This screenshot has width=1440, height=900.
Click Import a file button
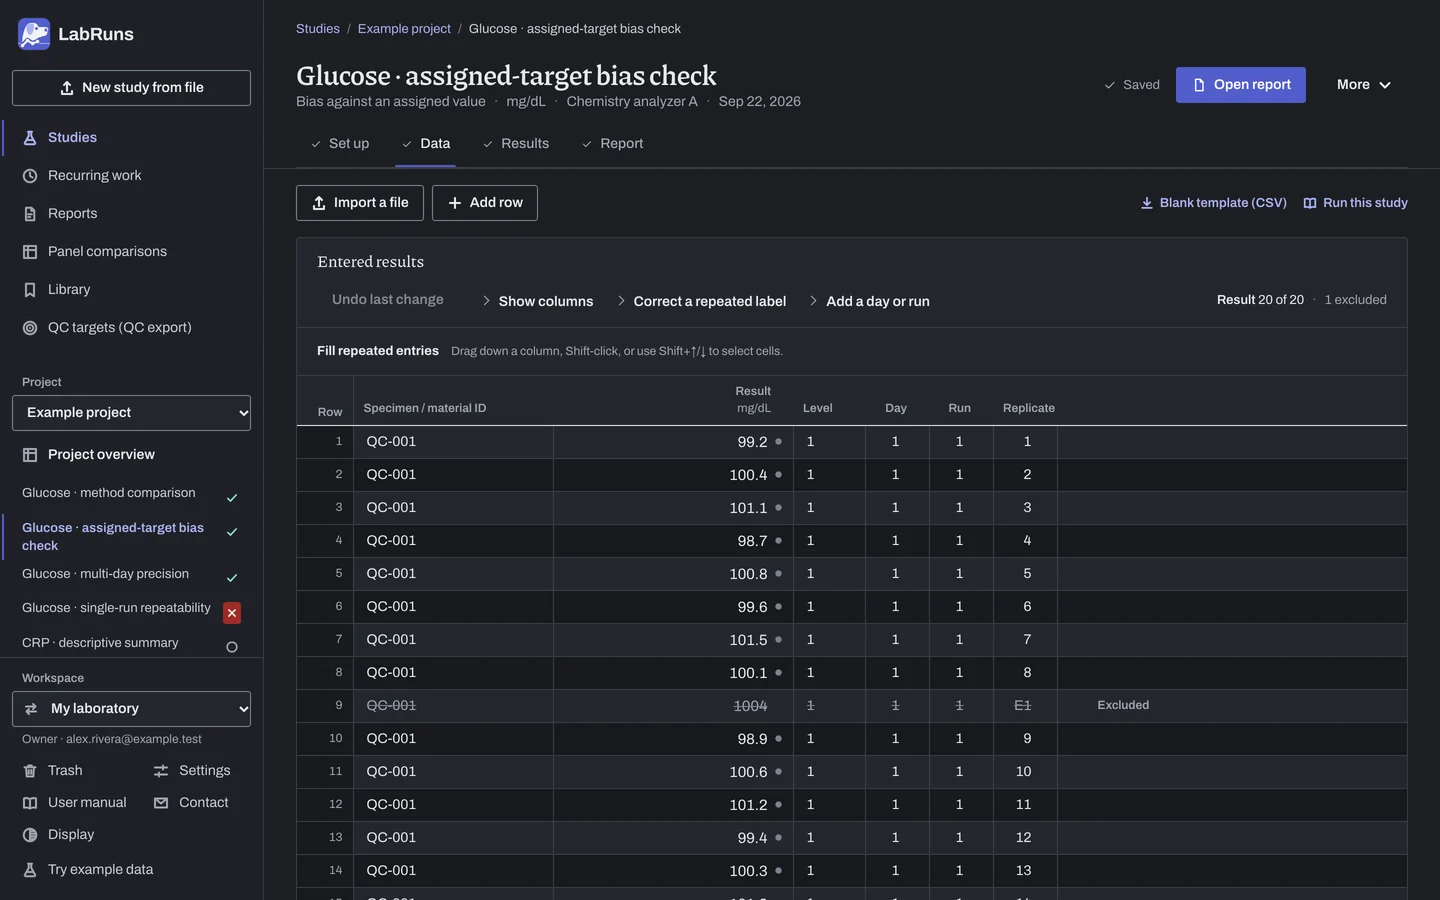coord(360,203)
